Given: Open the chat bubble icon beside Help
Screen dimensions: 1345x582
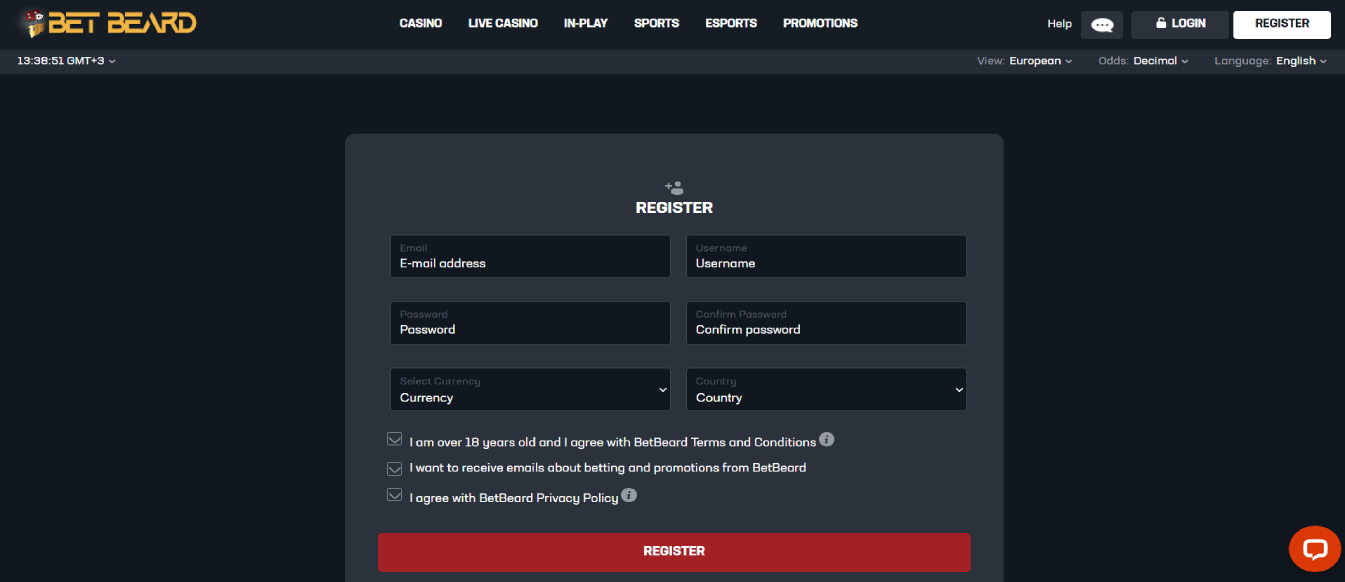Looking at the screenshot, I should (x=1102, y=24).
